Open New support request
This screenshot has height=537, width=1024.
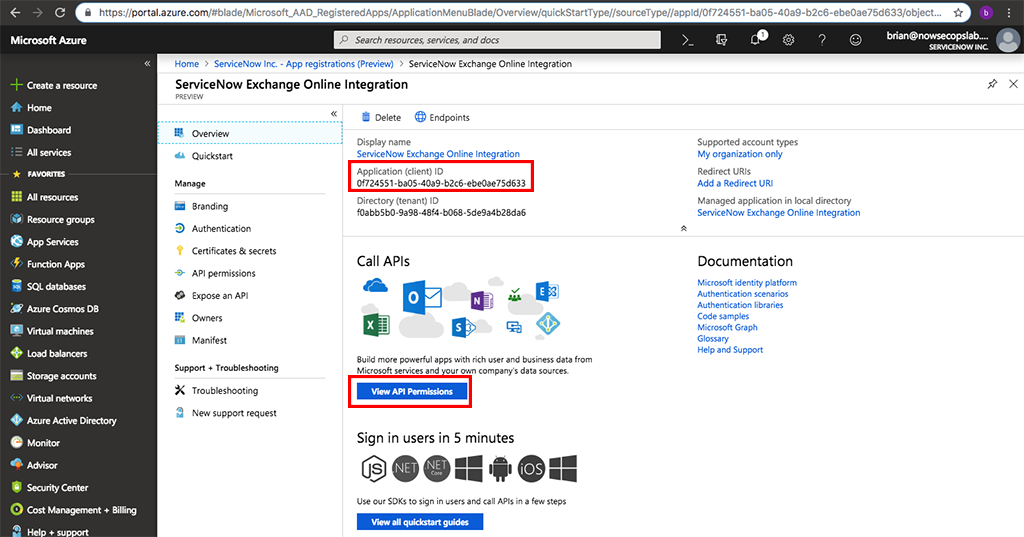(x=225, y=413)
